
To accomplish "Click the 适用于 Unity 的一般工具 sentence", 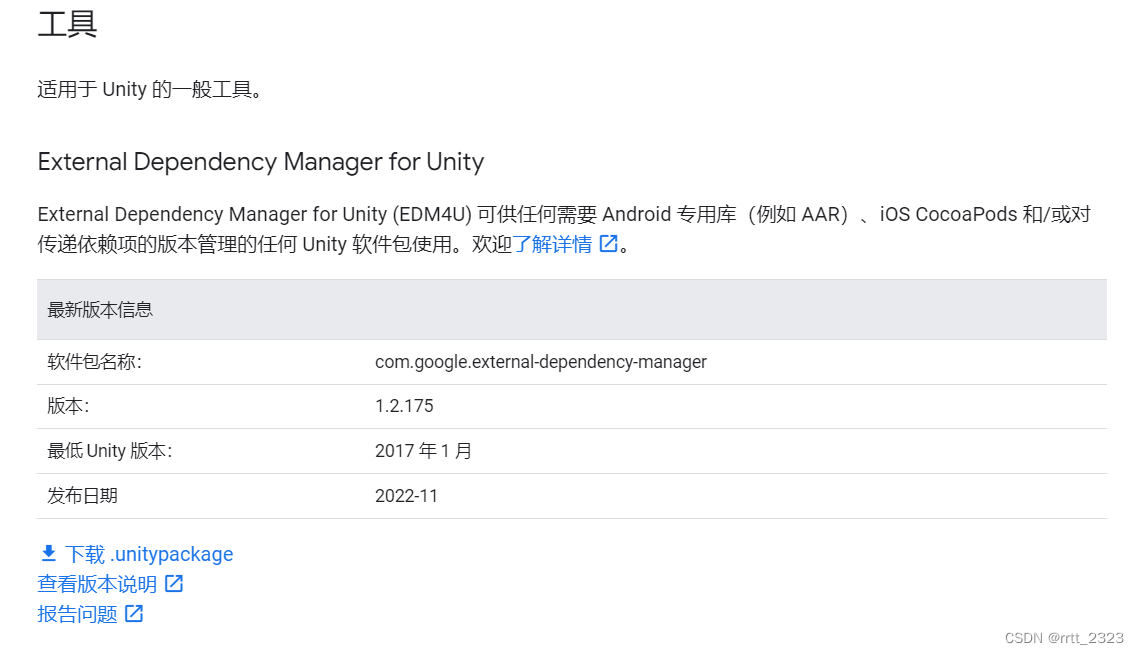I will (150, 89).
